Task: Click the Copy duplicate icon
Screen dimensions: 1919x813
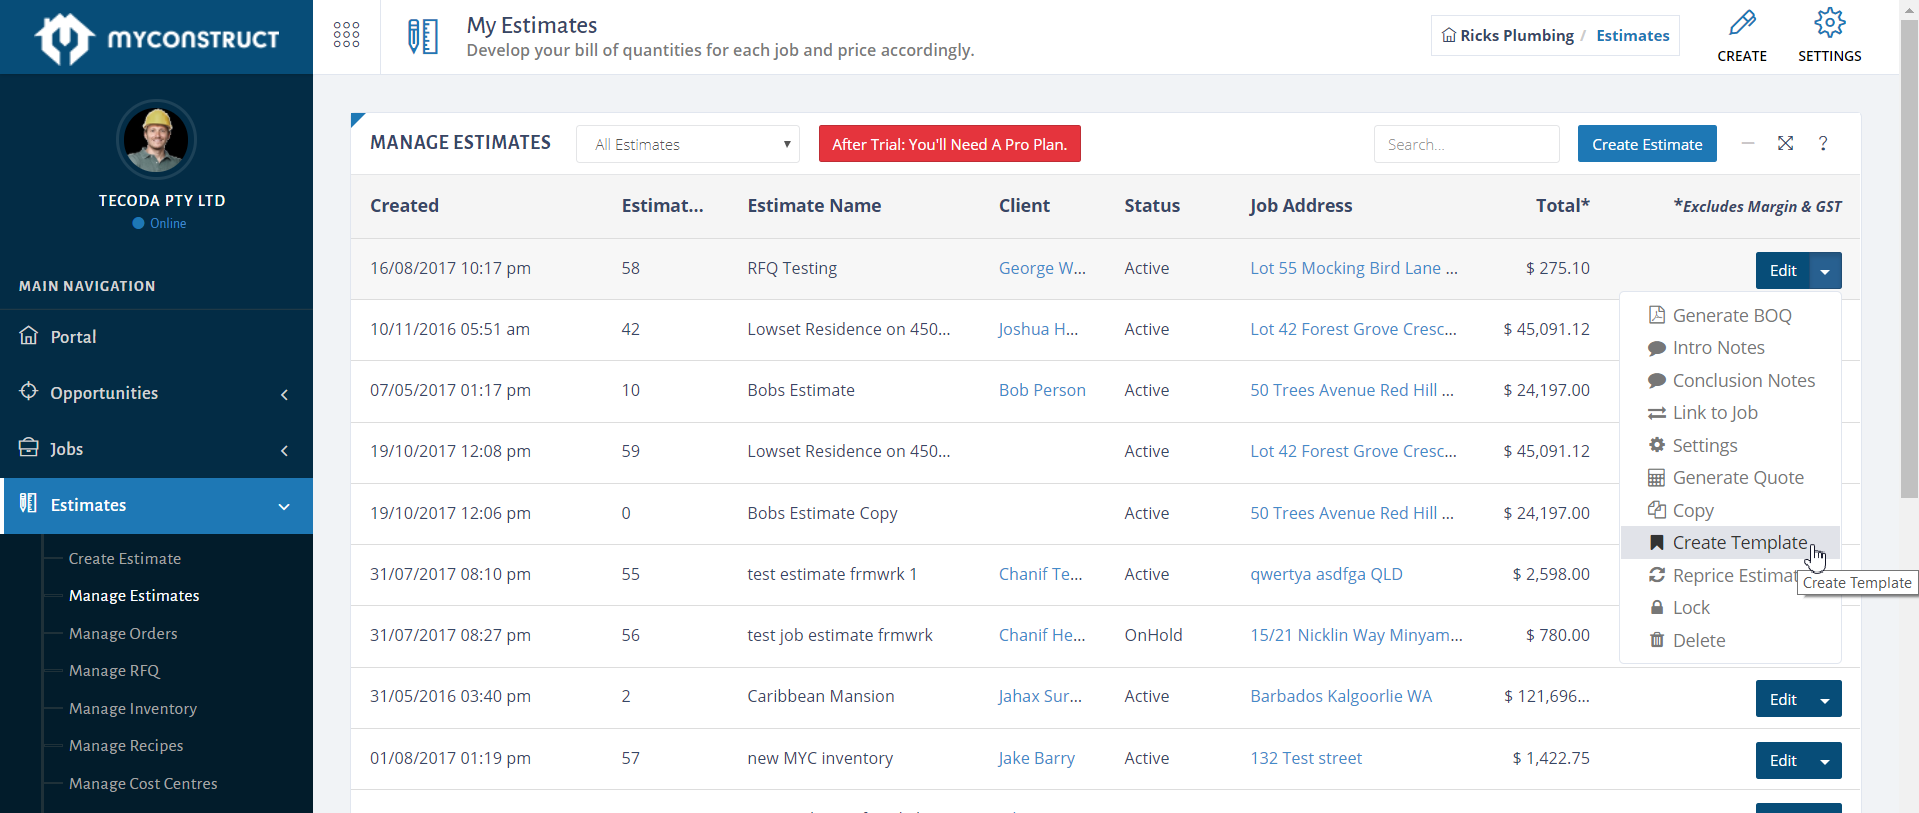Action: pyautogui.click(x=1656, y=510)
